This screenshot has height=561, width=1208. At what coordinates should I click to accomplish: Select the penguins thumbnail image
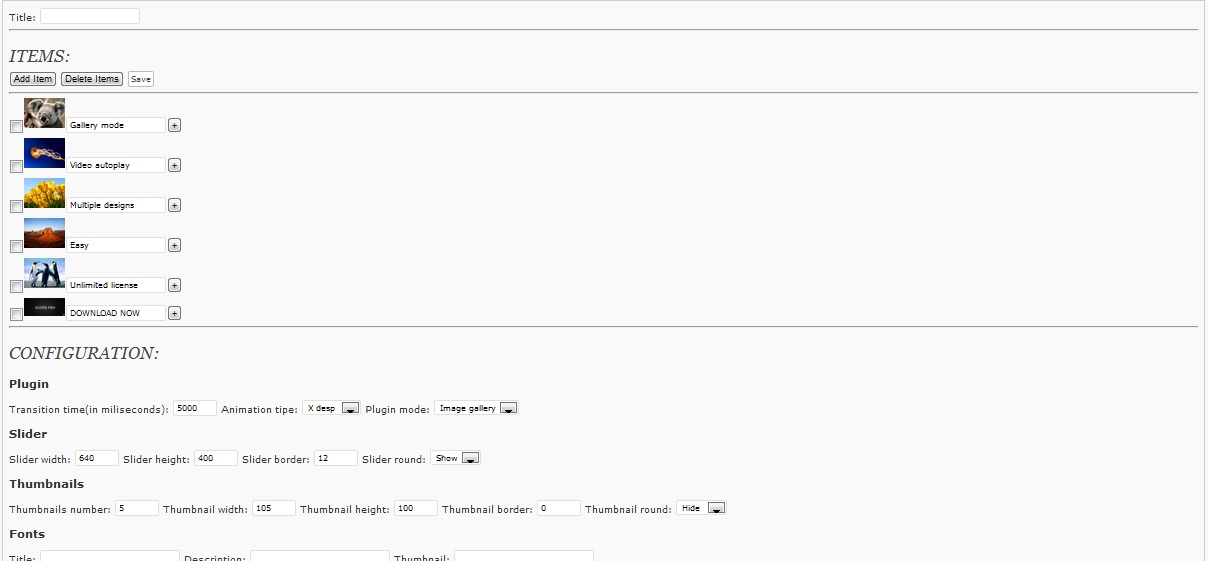click(x=45, y=273)
